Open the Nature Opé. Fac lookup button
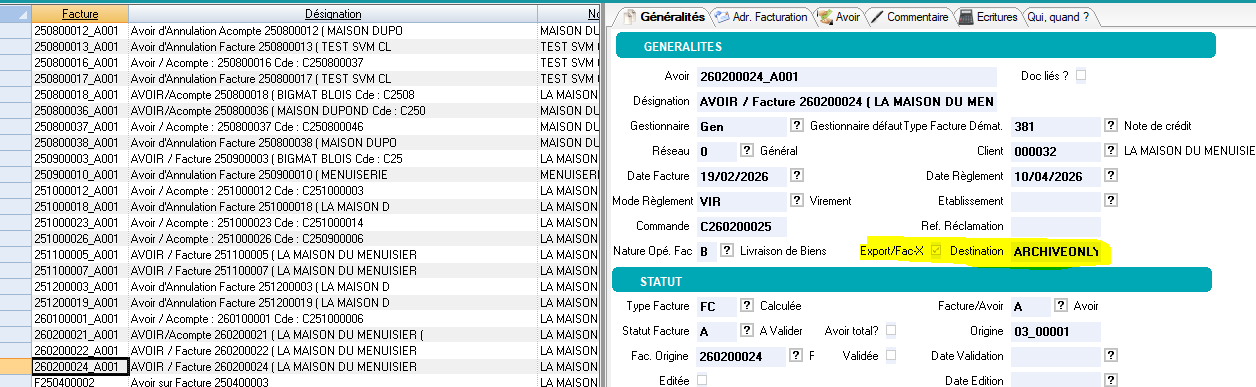The width and height of the screenshot is (1256, 387). pos(727,251)
